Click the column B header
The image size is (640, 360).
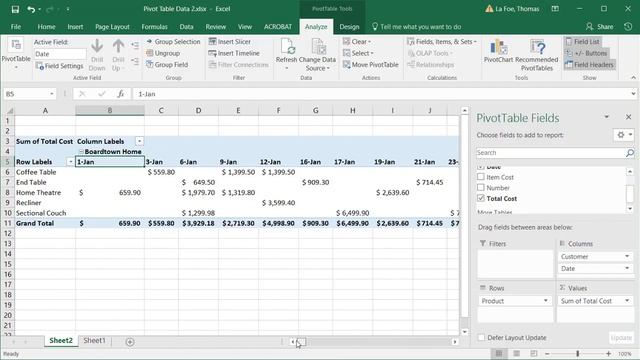pos(110,110)
